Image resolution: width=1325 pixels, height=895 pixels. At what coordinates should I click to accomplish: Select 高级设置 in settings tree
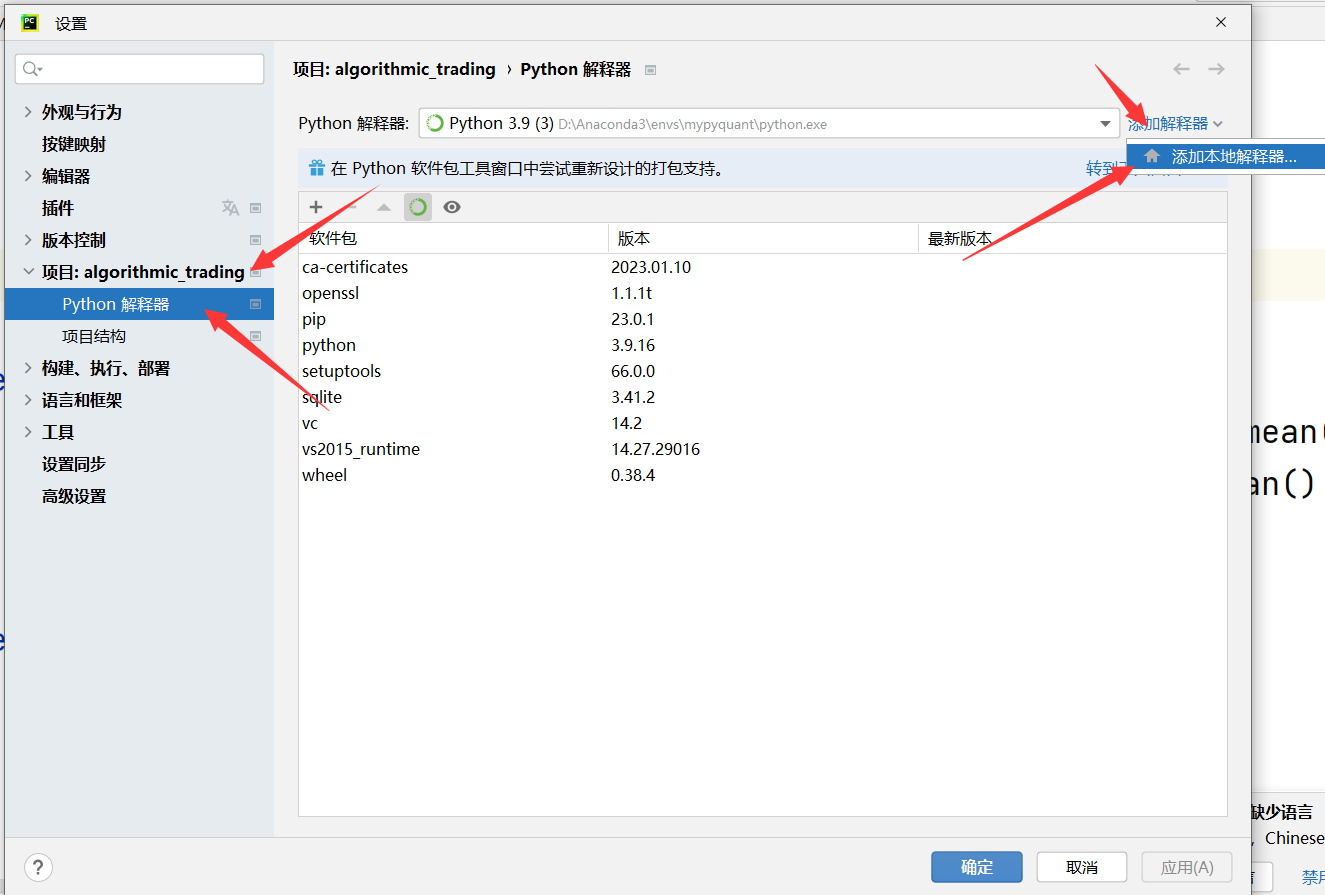coord(73,496)
